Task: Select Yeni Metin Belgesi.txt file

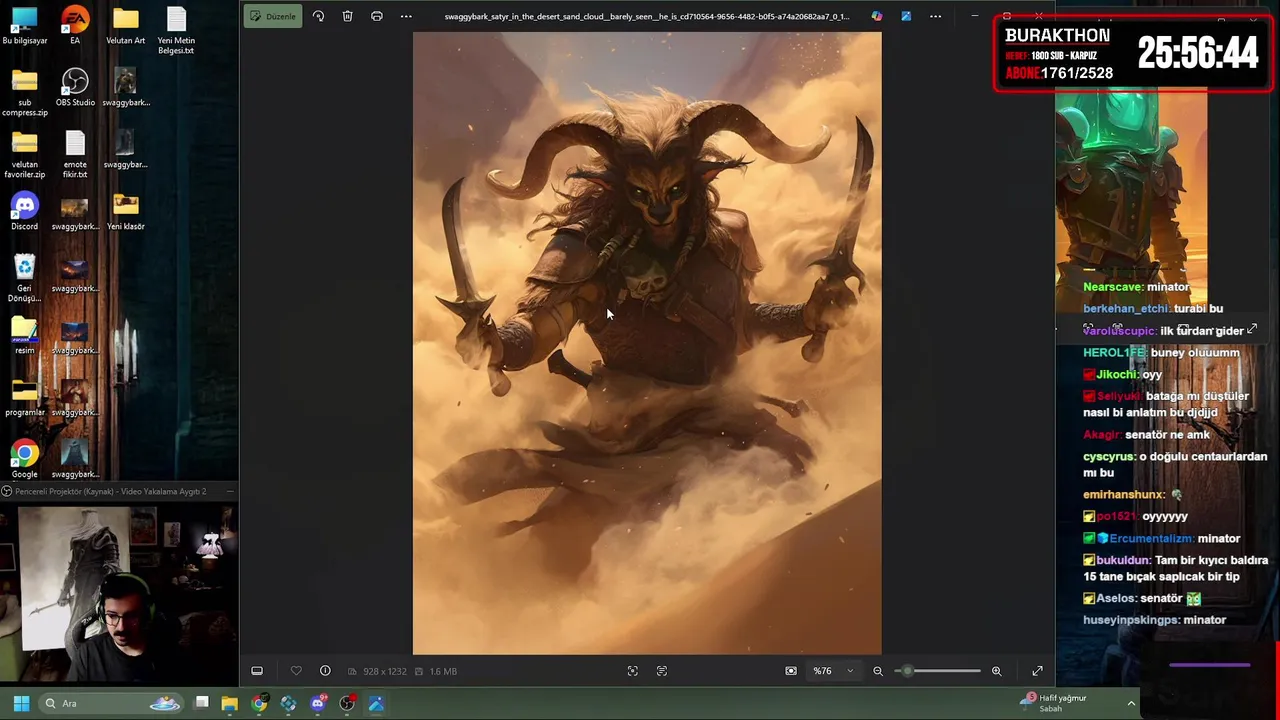Action: click(176, 32)
